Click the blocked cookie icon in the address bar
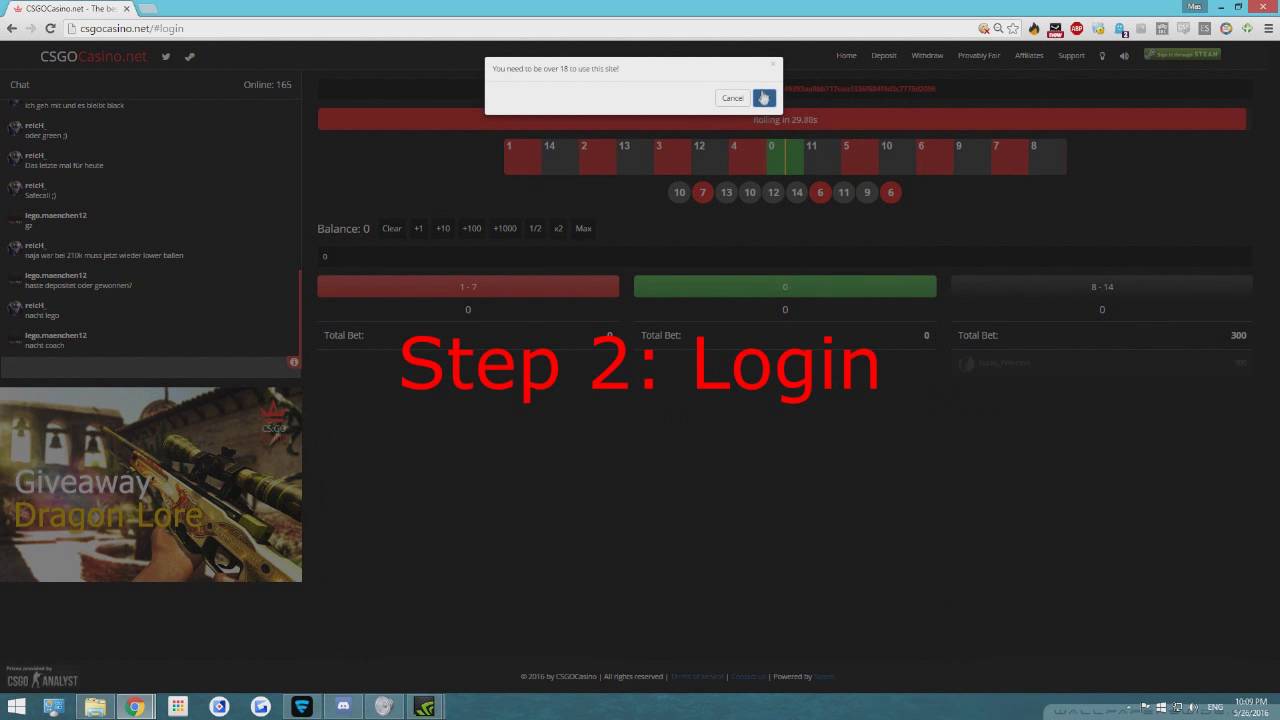Screen dimensions: 1280x720 tap(984, 29)
